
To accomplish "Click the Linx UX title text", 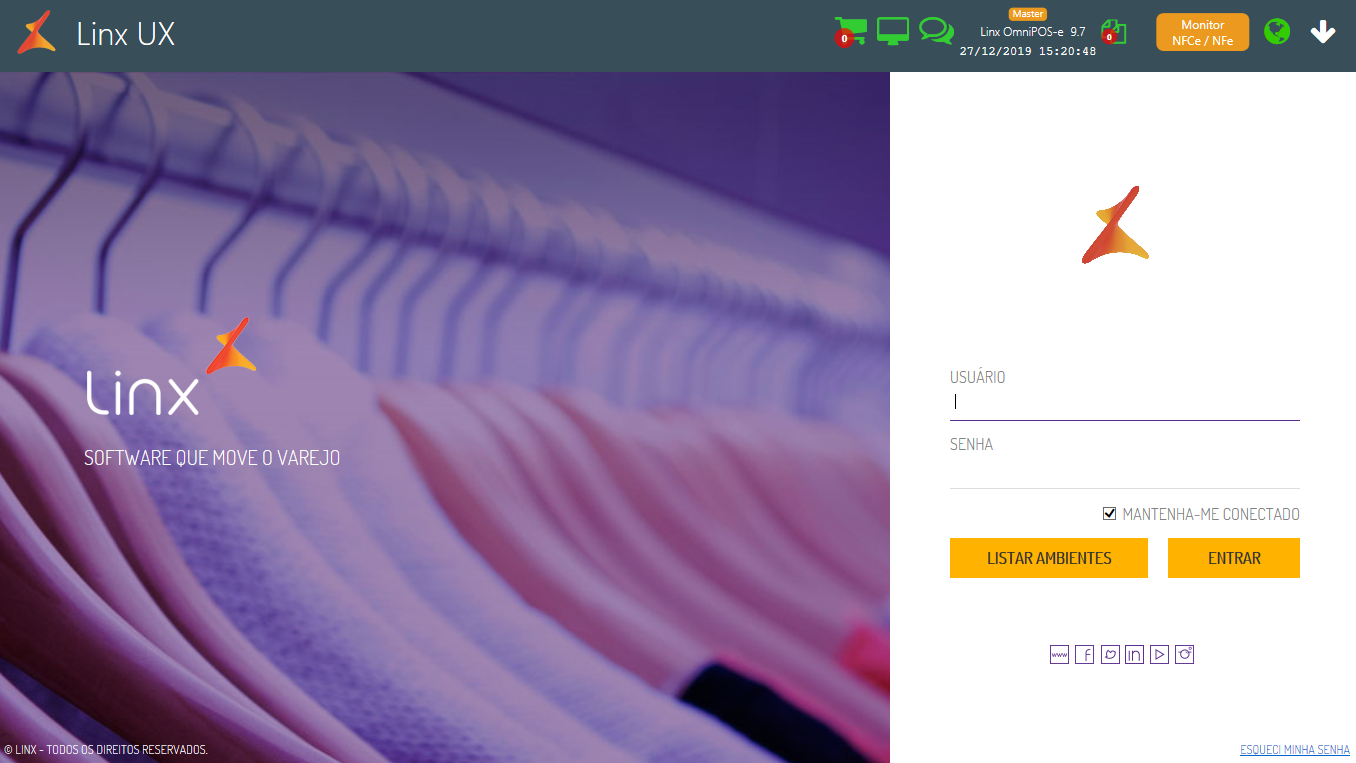I will (126, 34).
